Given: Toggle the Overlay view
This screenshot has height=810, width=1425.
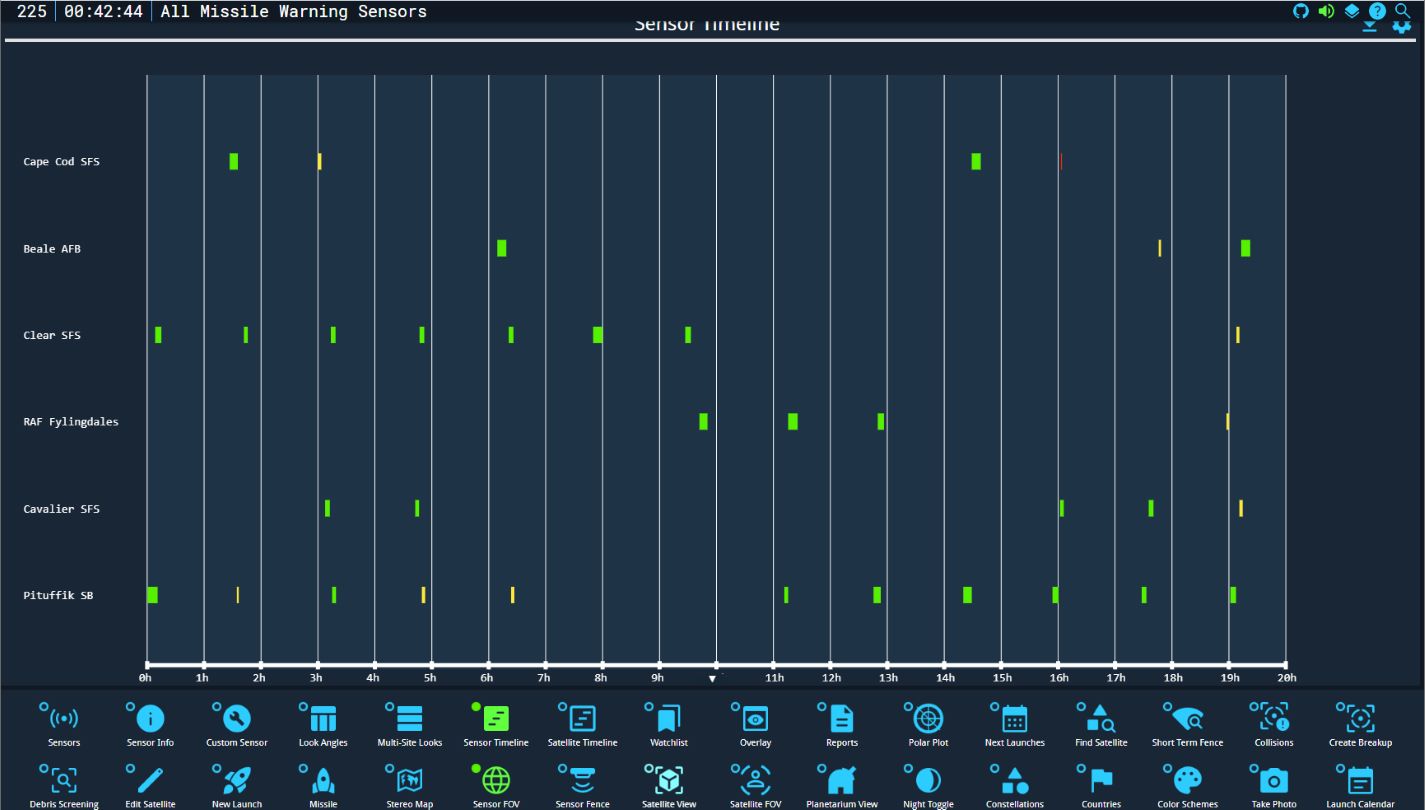Looking at the screenshot, I should tap(755, 718).
